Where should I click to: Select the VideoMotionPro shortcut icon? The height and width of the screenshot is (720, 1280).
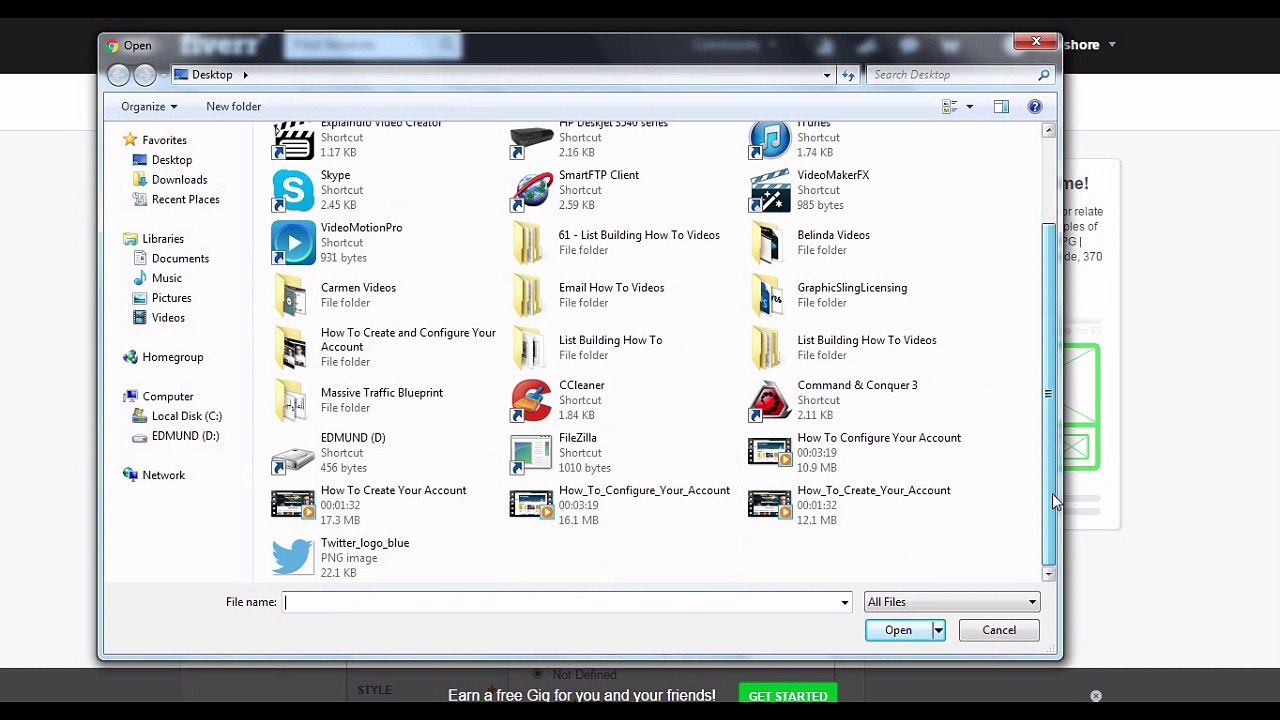coord(293,243)
